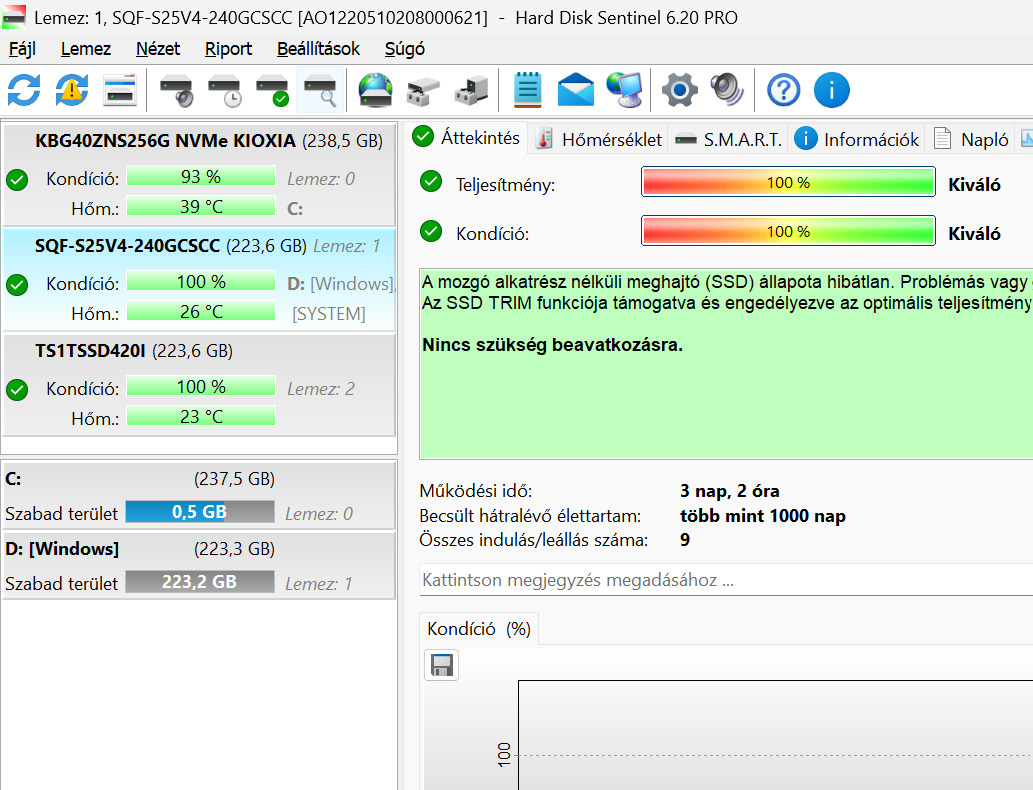This screenshot has width=1033, height=790.
Task: Click the 'Nincs szükség beavatkozásra.' text
Action: 552,345
